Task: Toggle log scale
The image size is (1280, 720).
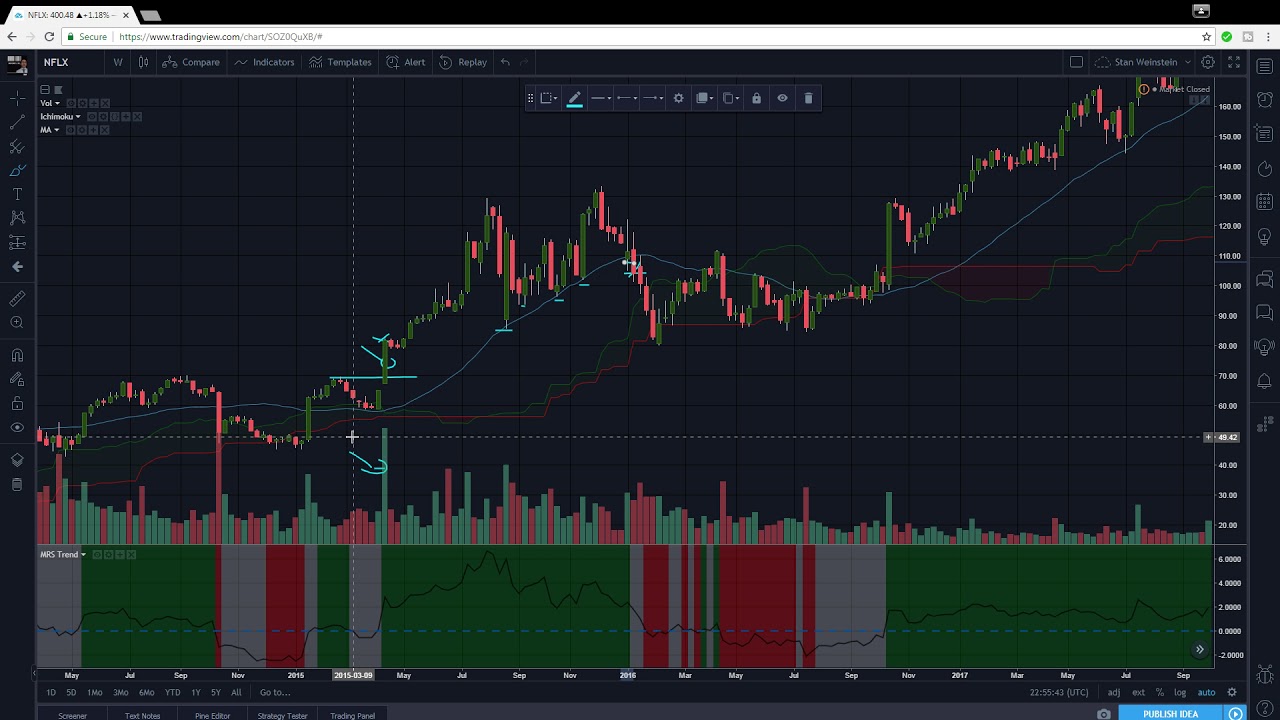Action: (1180, 692)
